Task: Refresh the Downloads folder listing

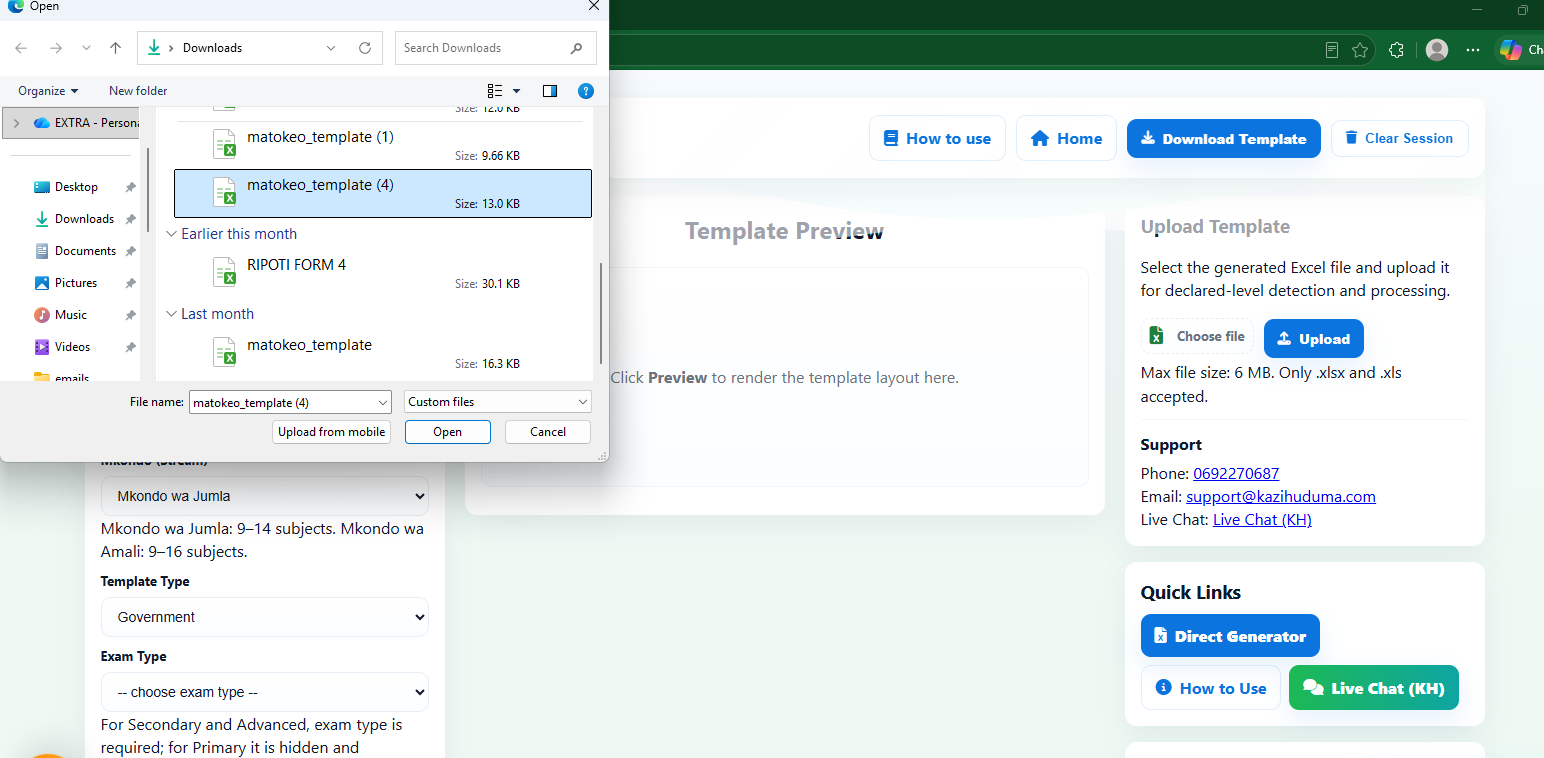Action: pyautogui.click(x=365, y=48)
